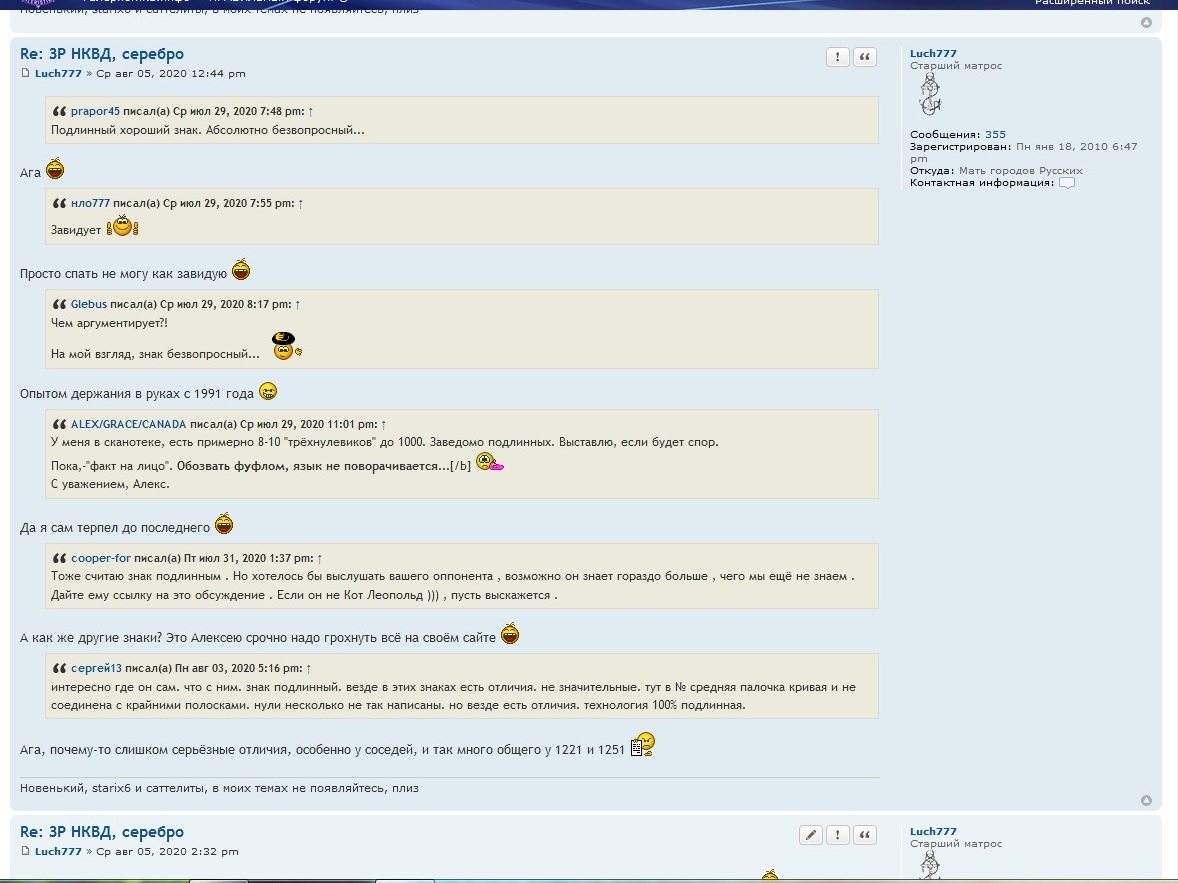
Task: Click Luch777 avatar image in profile panel
Action: click(x=930, y=97)
